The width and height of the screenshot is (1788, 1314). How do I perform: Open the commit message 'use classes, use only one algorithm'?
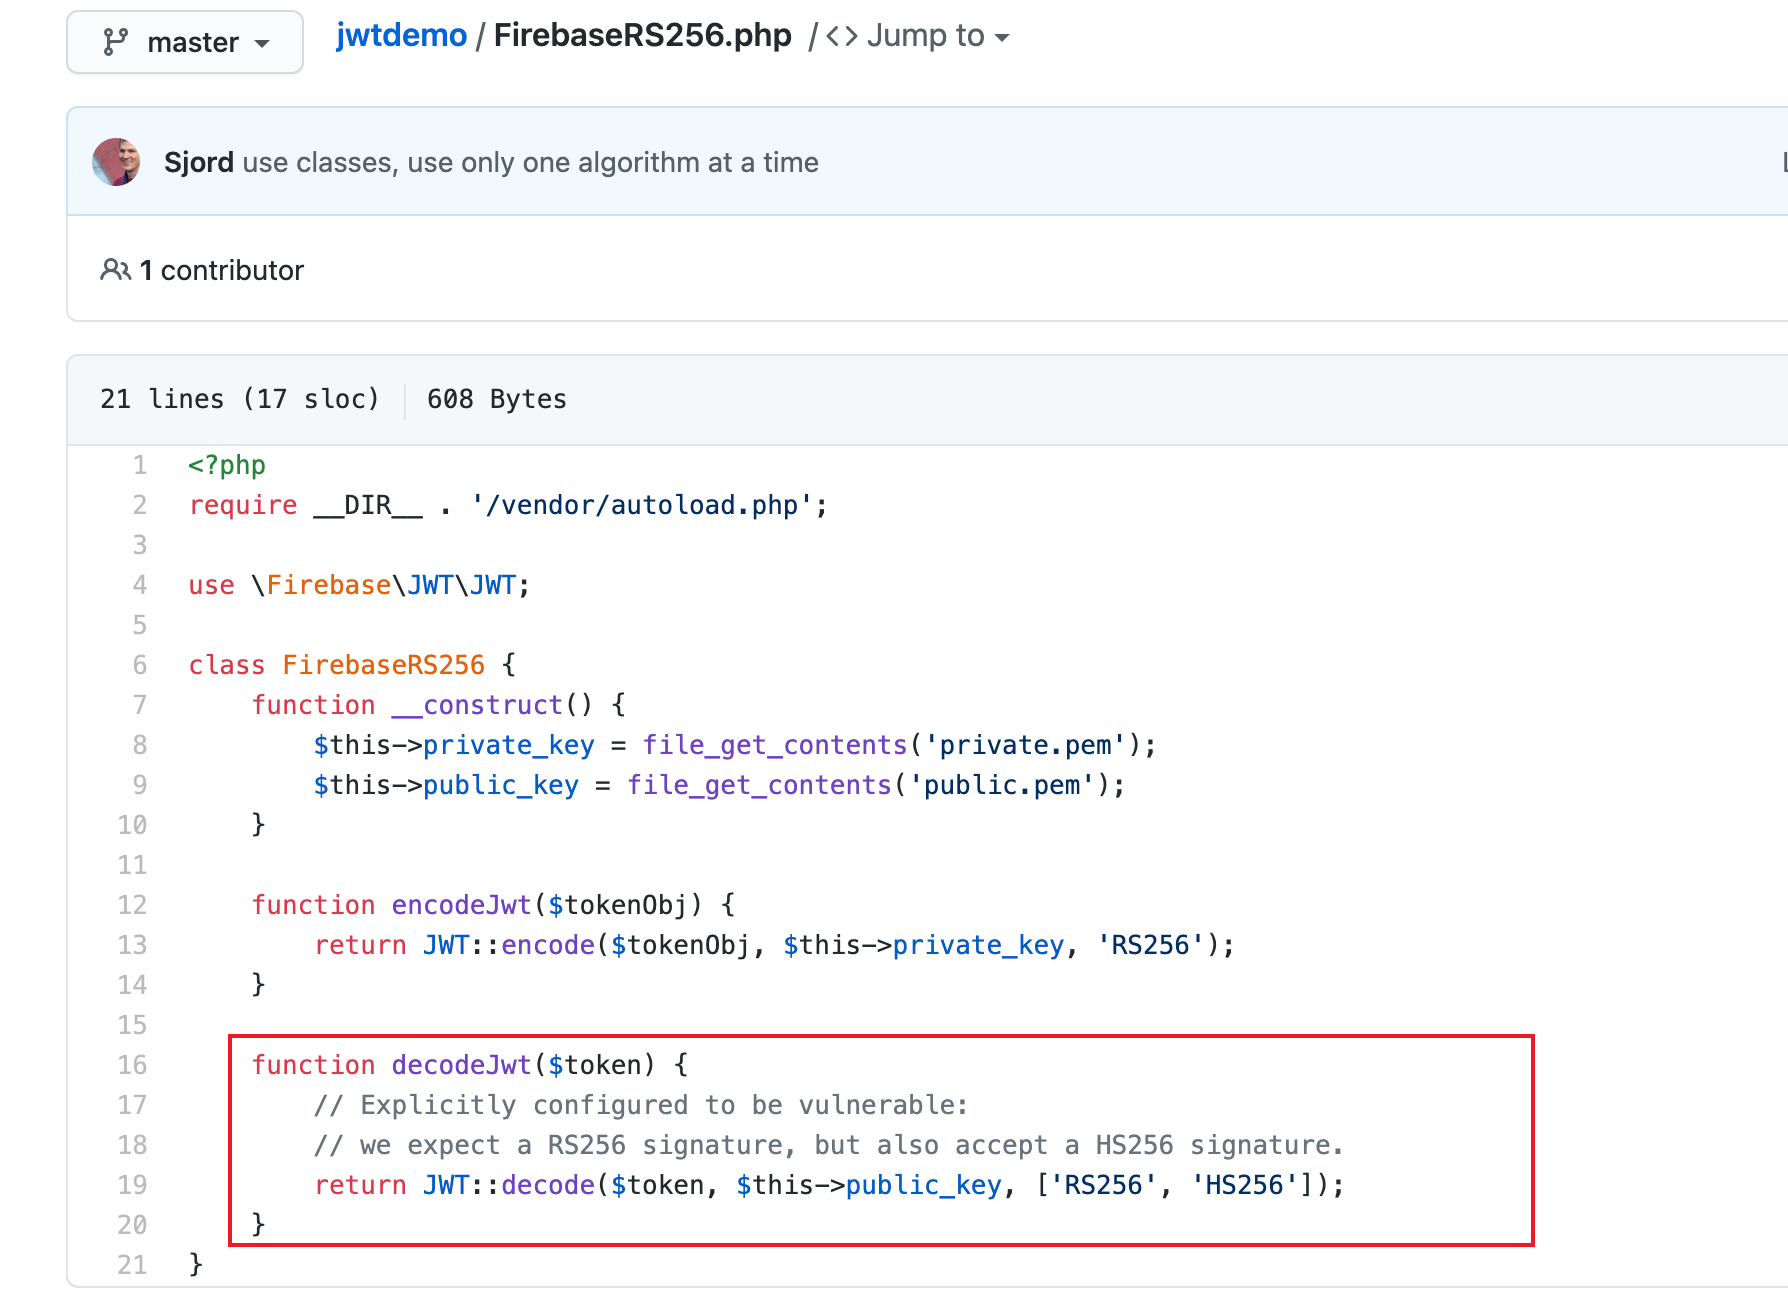(530, 162)
